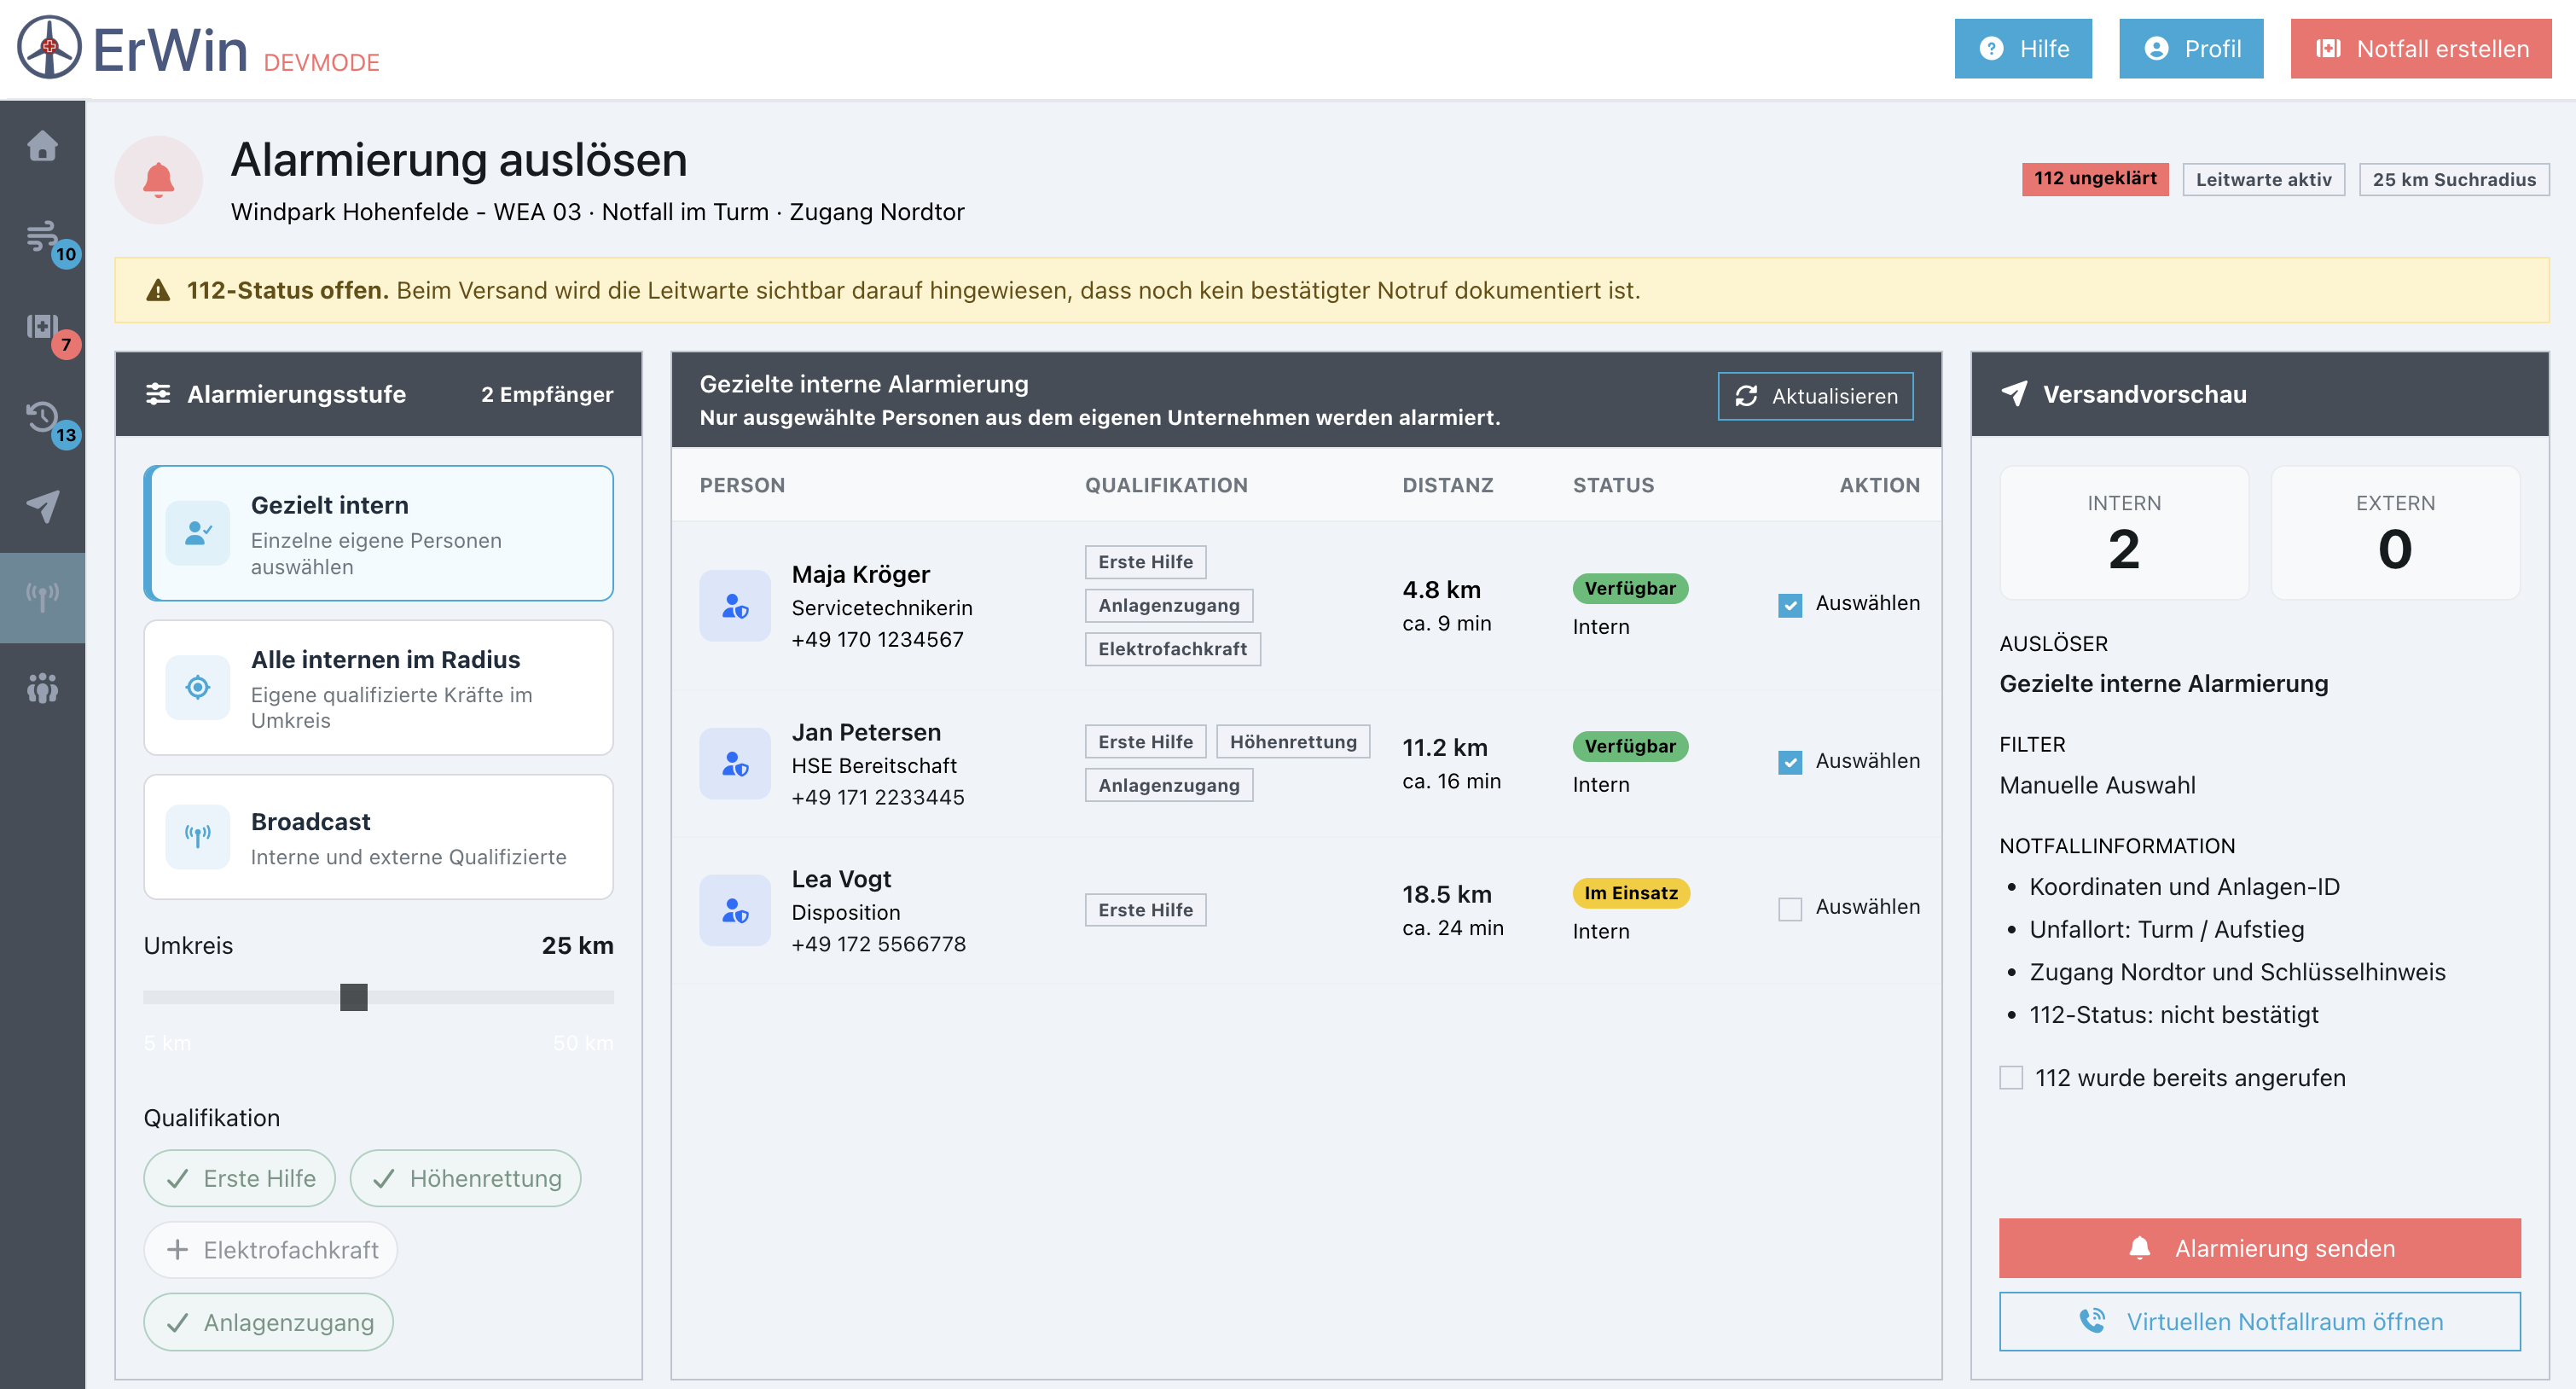
Task: Select Broadcast alarm level
Action: click(379, 837)
